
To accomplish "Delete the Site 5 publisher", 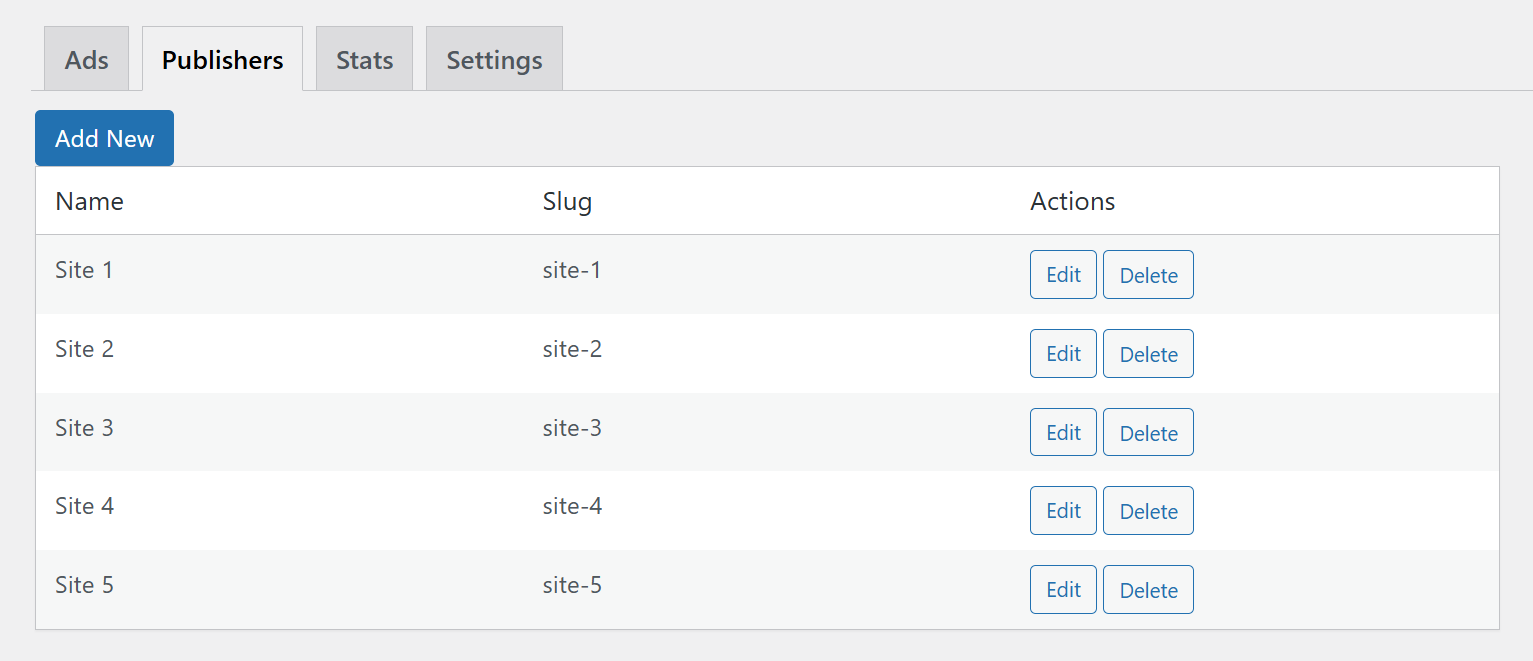I will click(1148, 589).
